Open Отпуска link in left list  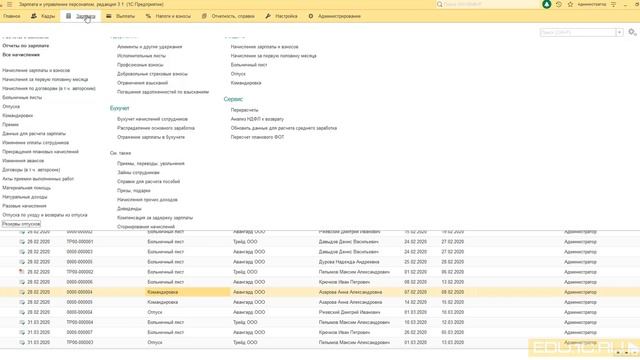(11, 107)
